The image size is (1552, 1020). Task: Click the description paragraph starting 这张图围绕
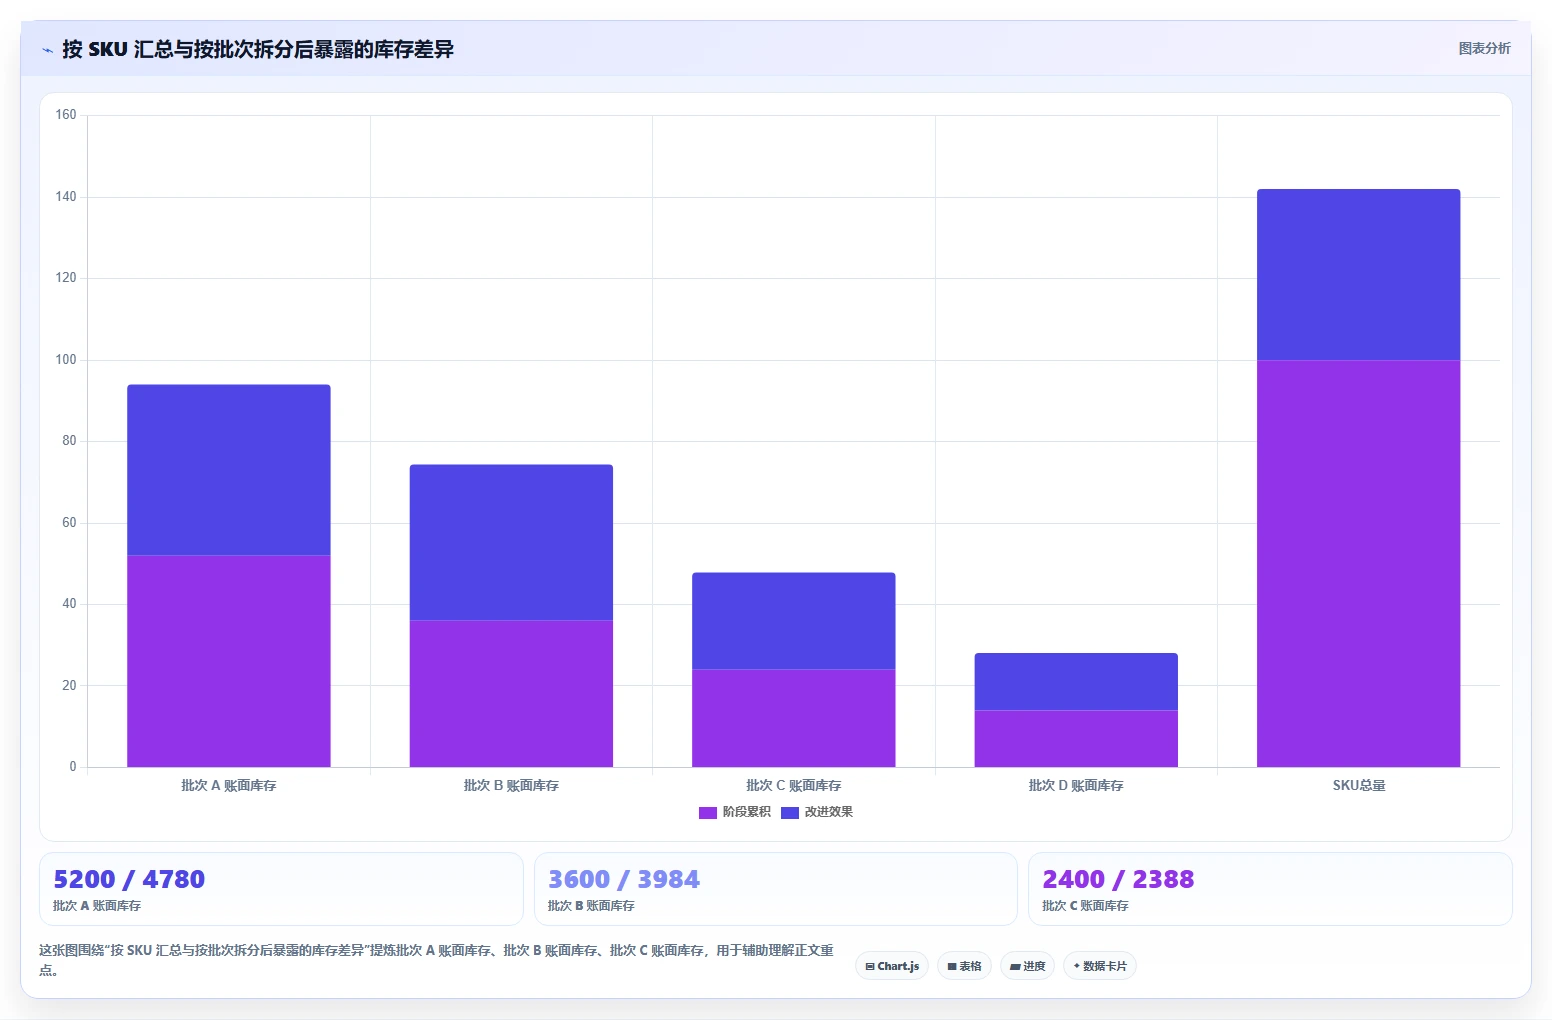tap(436, 960)
